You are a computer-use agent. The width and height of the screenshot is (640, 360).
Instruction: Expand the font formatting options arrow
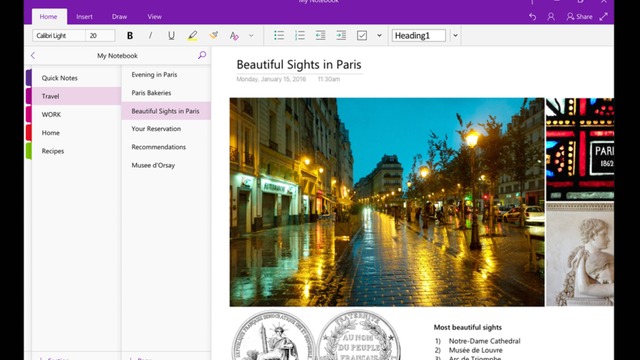click(251, 36)
